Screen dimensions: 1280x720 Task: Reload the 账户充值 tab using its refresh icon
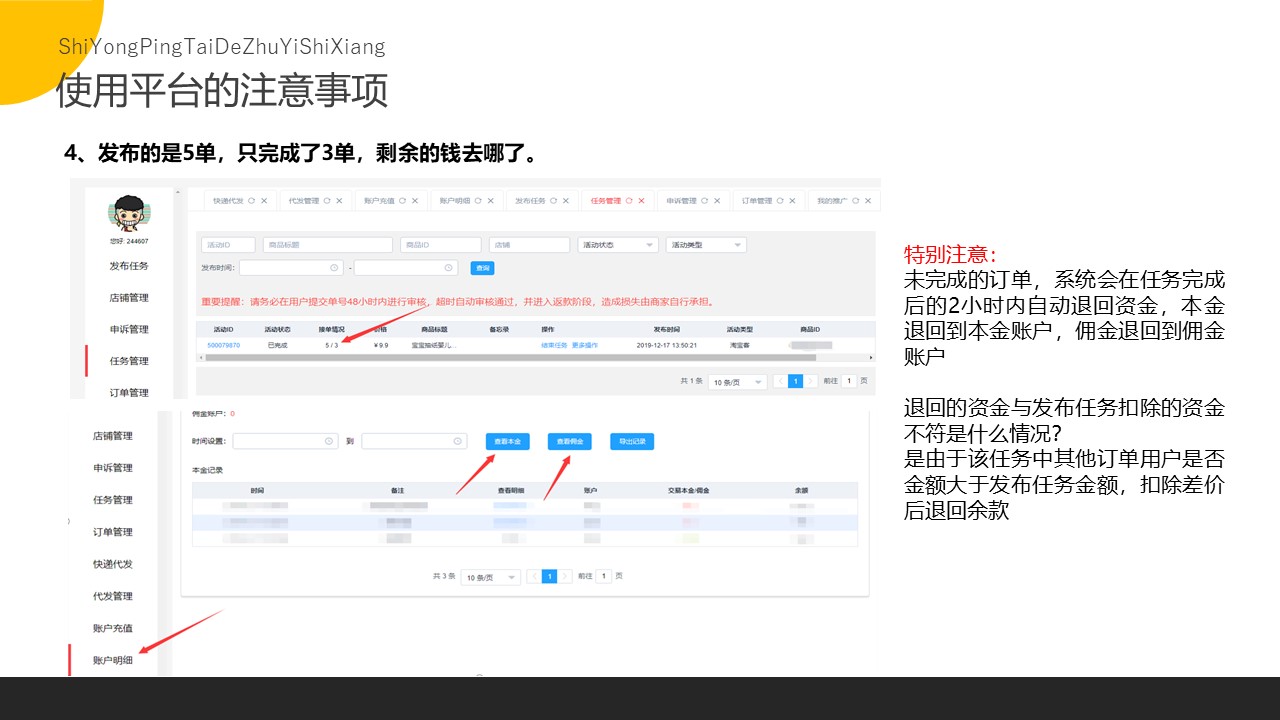[x=402, y=201]
